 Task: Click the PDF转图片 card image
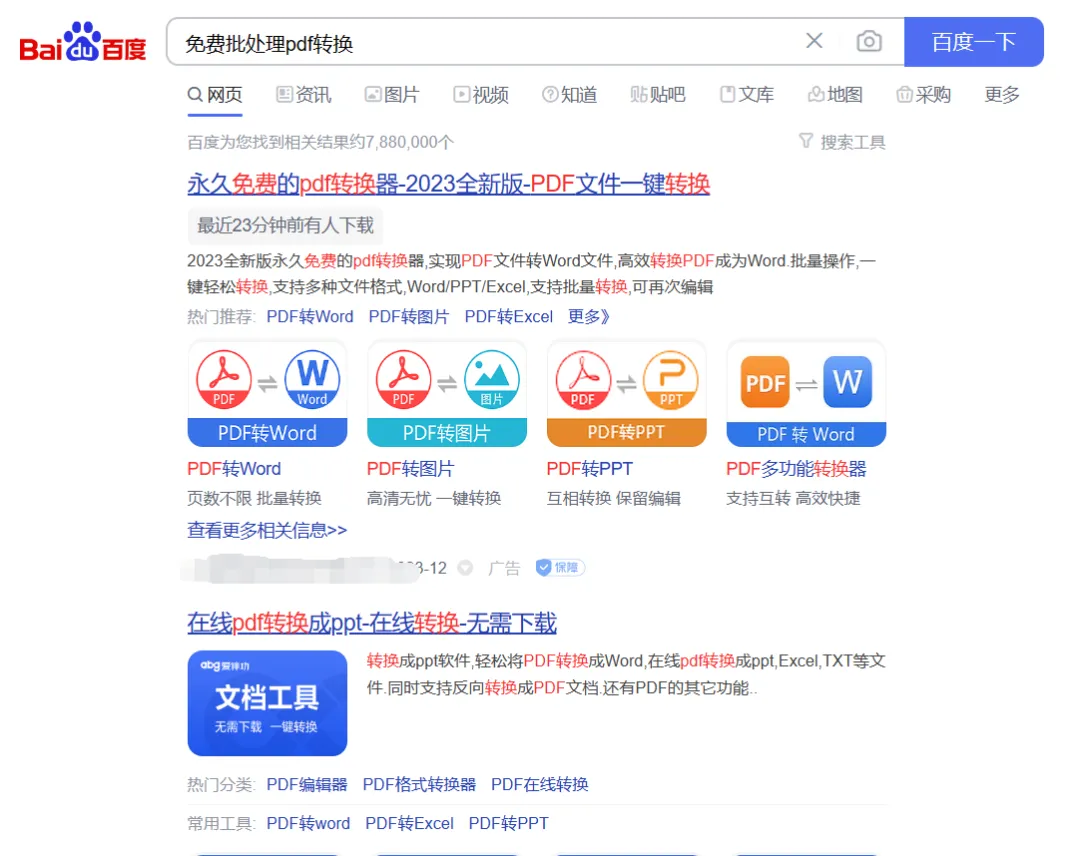coord(447,394)
